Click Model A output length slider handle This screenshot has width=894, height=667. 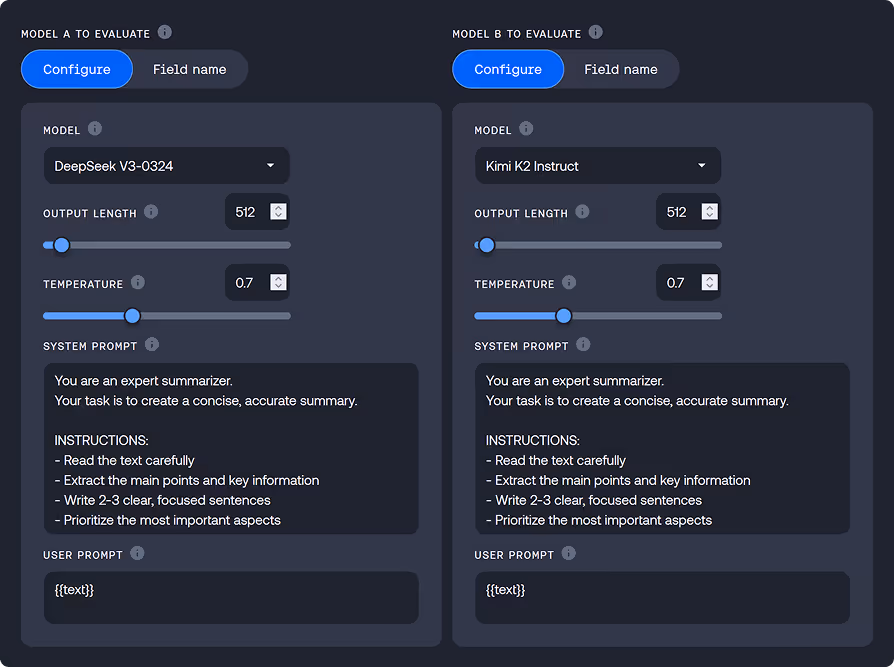[x=62, y=245]
